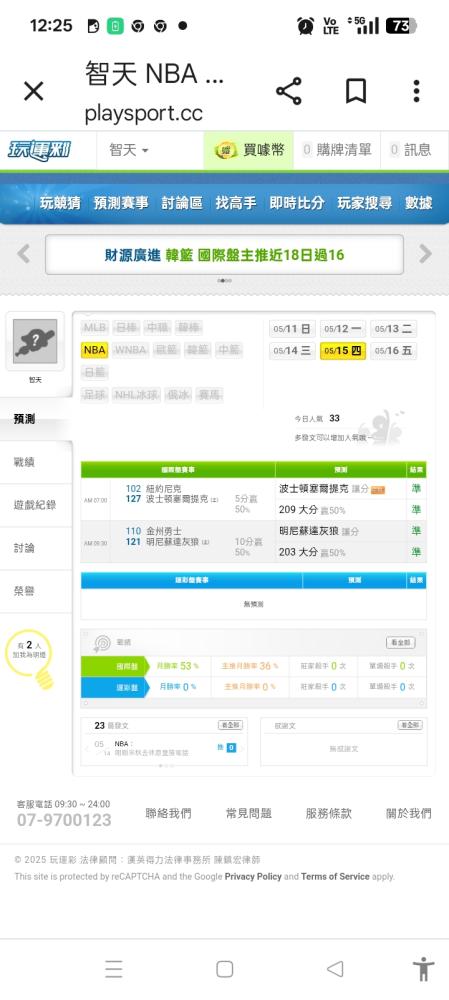Go to previous banner with left arrow
Screen dimensions: 449x1000
24,254
